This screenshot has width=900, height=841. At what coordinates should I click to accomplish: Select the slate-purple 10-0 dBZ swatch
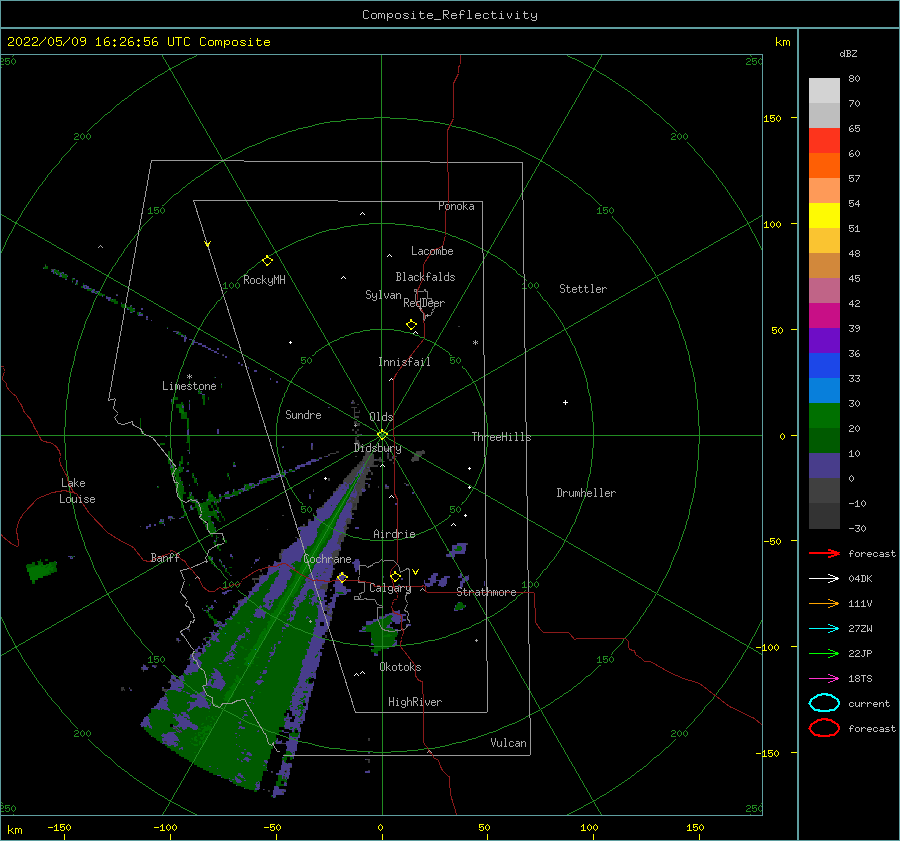pyautogui.click(x=824, y=466)
